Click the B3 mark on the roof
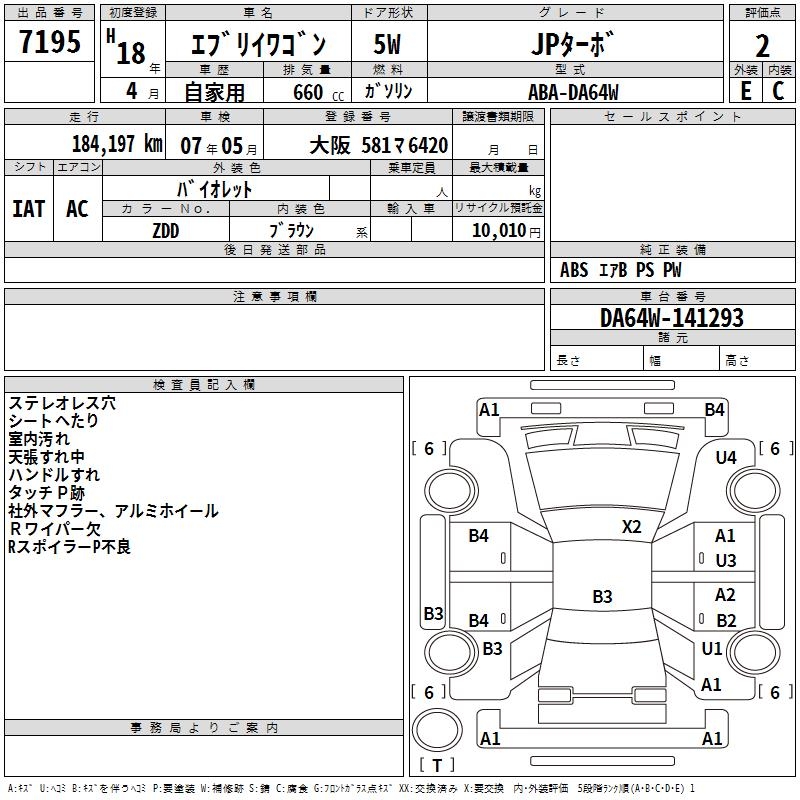The width and height of the screenshot is (800, 800). point(602,597)
